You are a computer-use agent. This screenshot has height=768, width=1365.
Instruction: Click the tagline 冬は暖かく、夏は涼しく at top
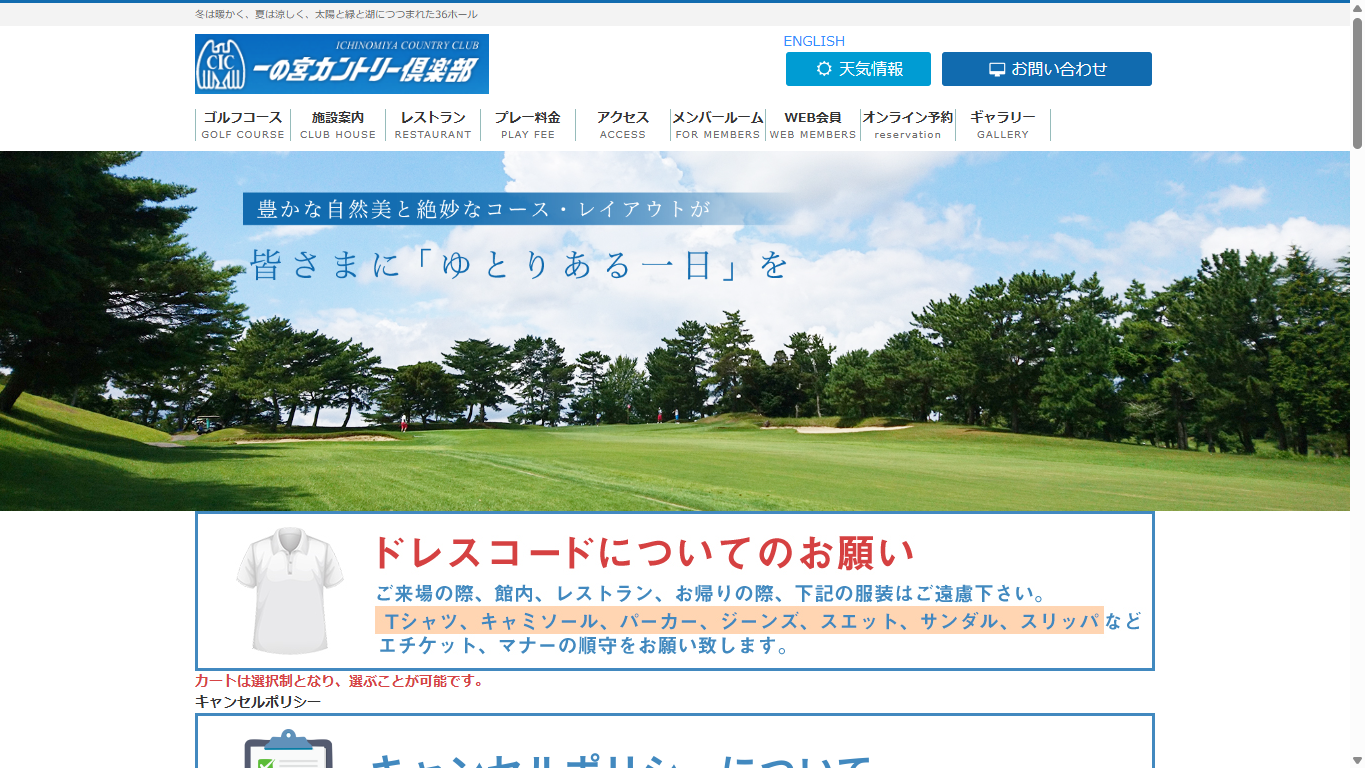coord(336,14)
